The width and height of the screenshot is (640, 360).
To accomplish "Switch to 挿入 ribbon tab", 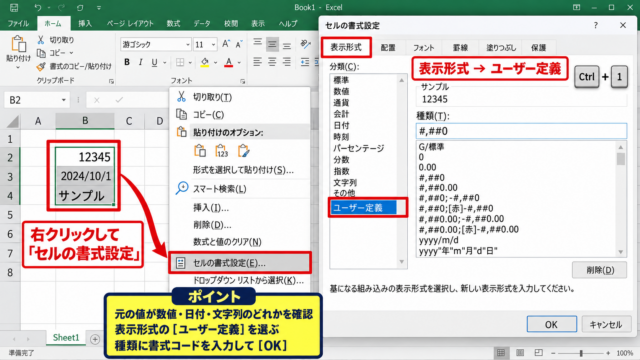I will 85,24.
